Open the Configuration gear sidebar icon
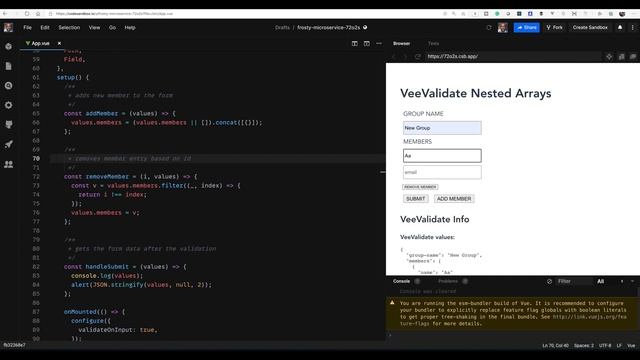Viewport: 640px width, 360px height. [x=9, y=105]
